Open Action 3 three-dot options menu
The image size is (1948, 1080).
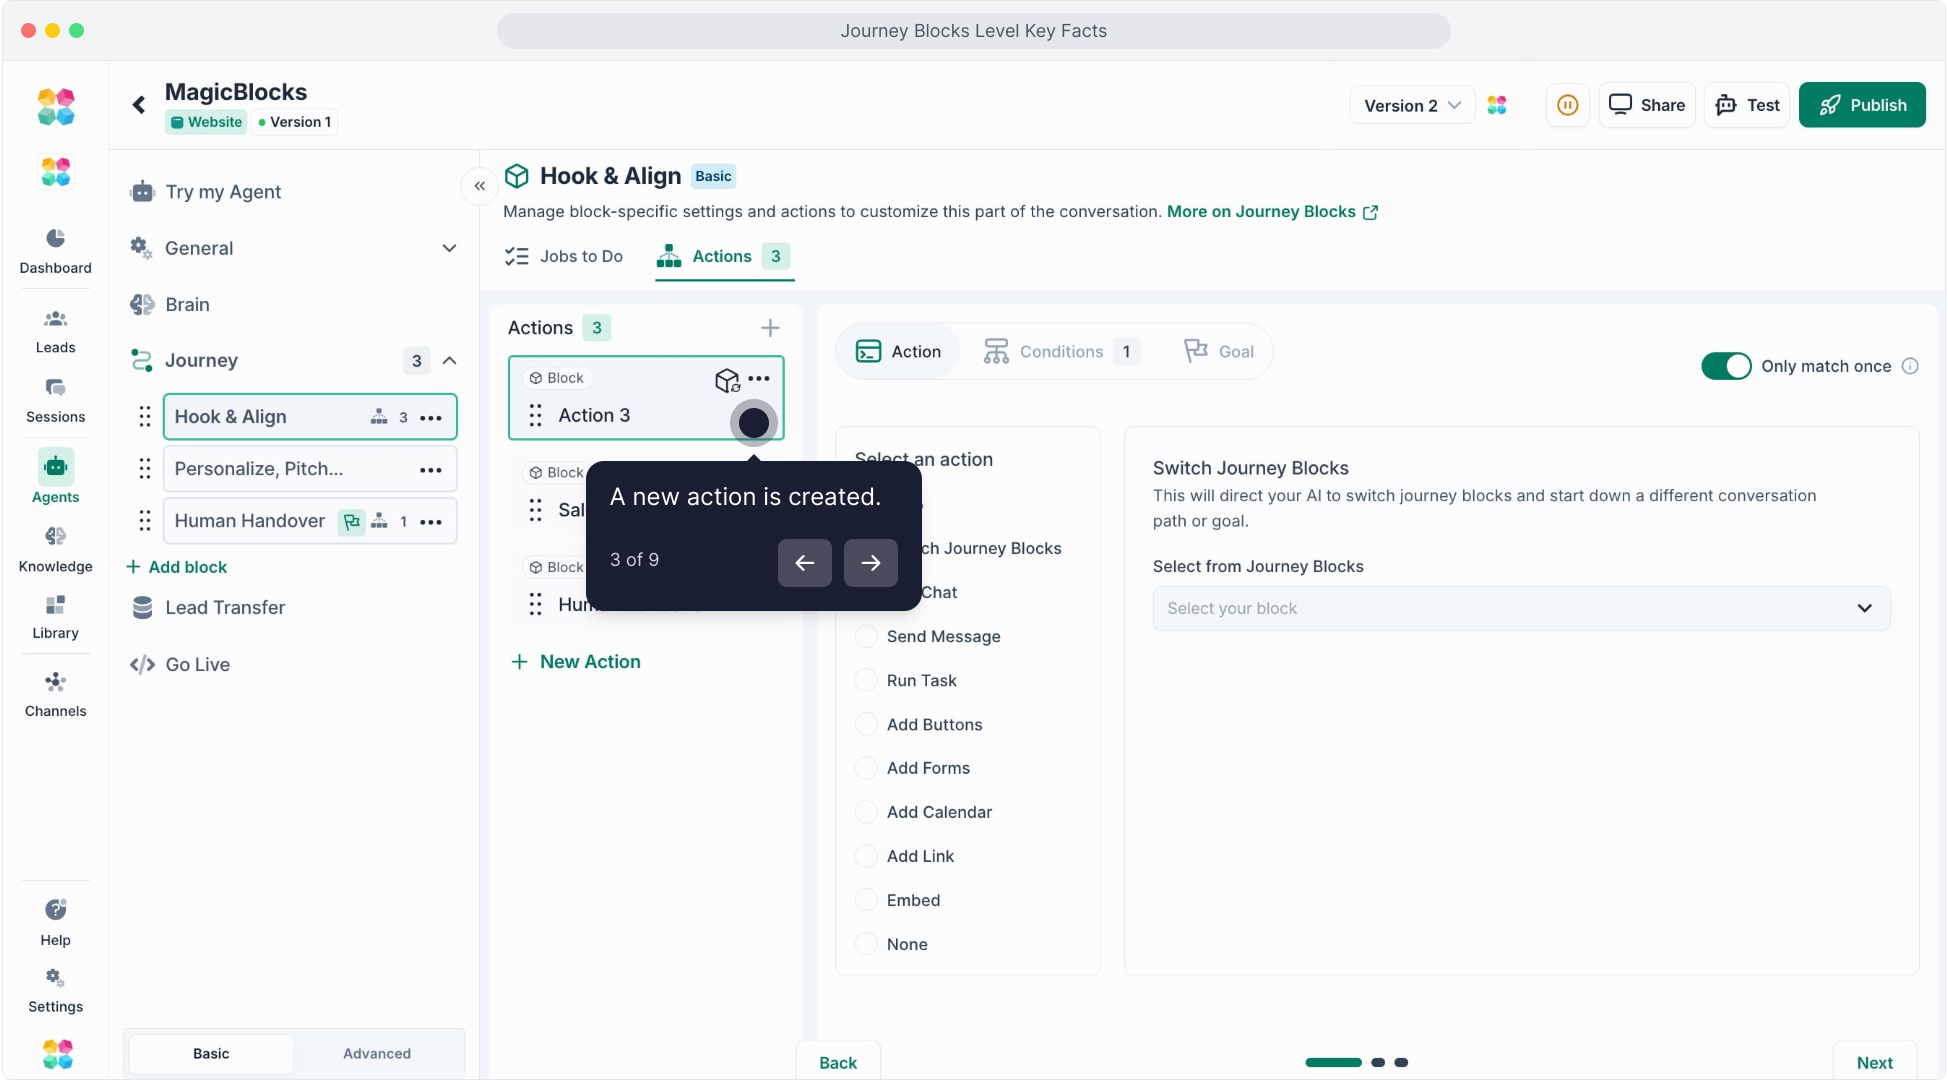pos(759,378)
